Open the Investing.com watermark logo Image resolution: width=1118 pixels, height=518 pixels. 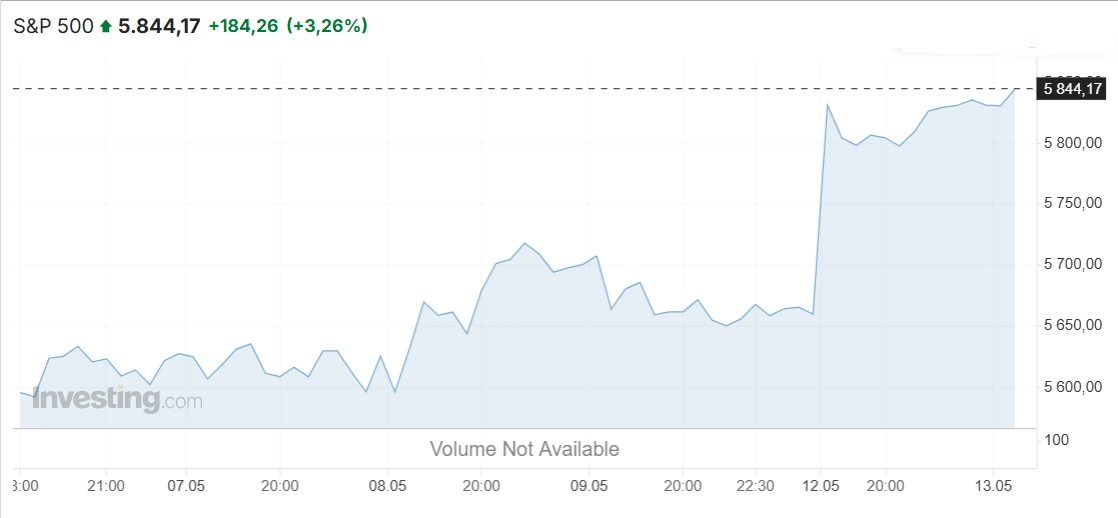point(118,400)
